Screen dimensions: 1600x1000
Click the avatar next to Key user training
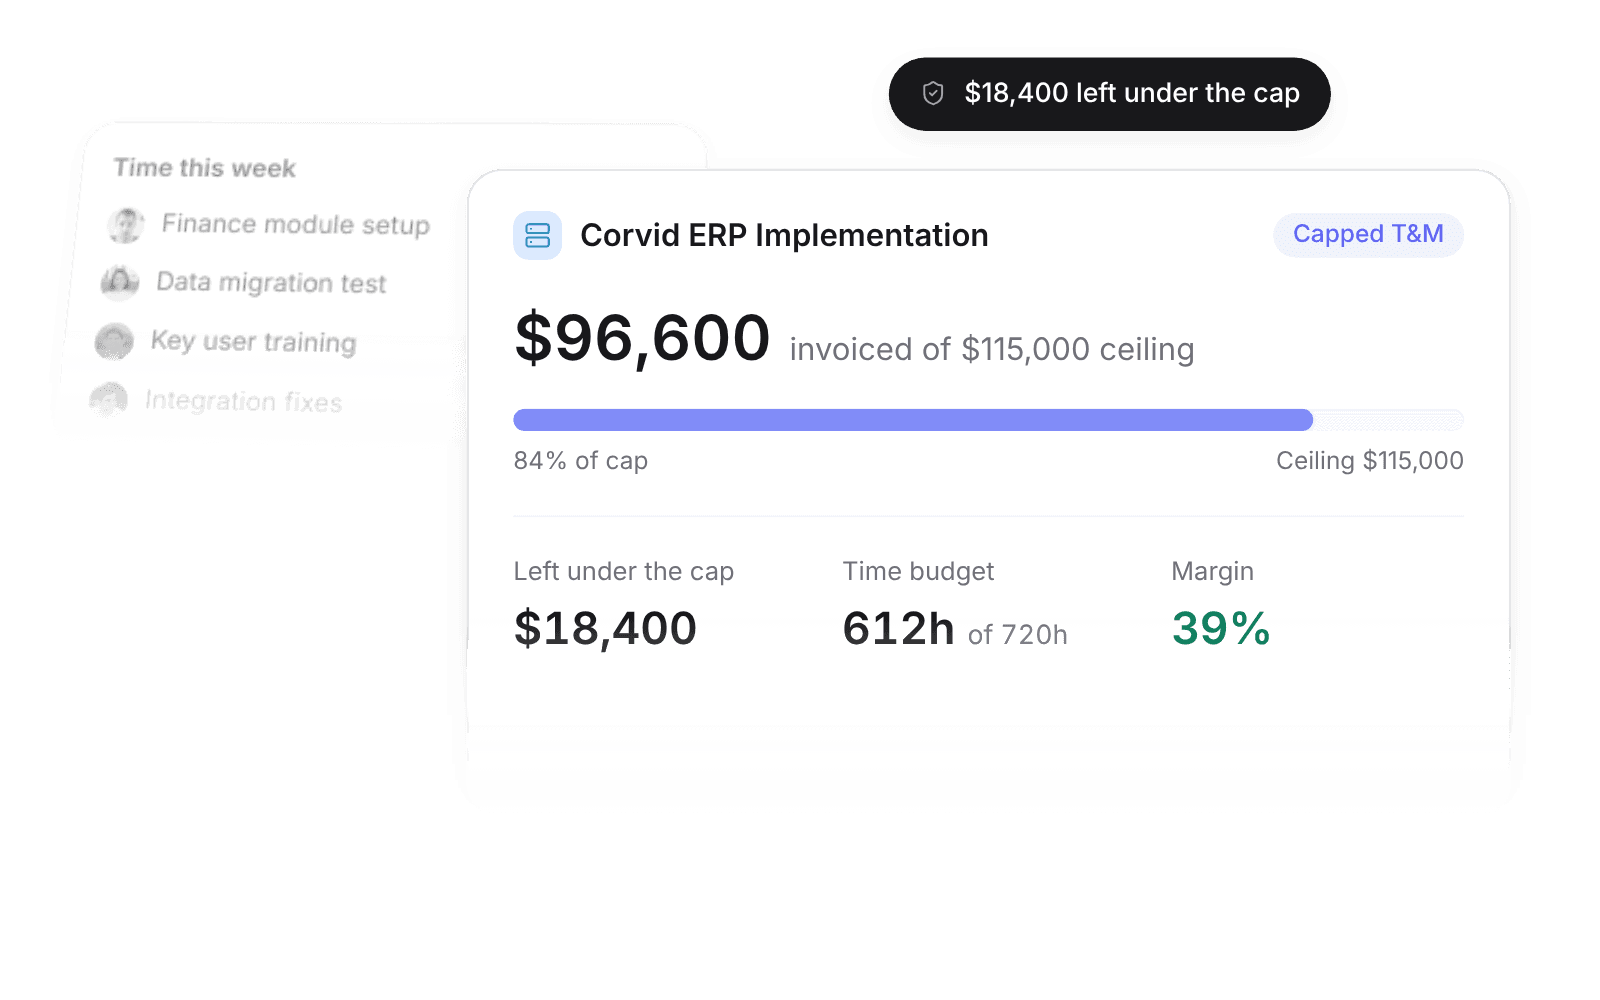coord(114,341)
